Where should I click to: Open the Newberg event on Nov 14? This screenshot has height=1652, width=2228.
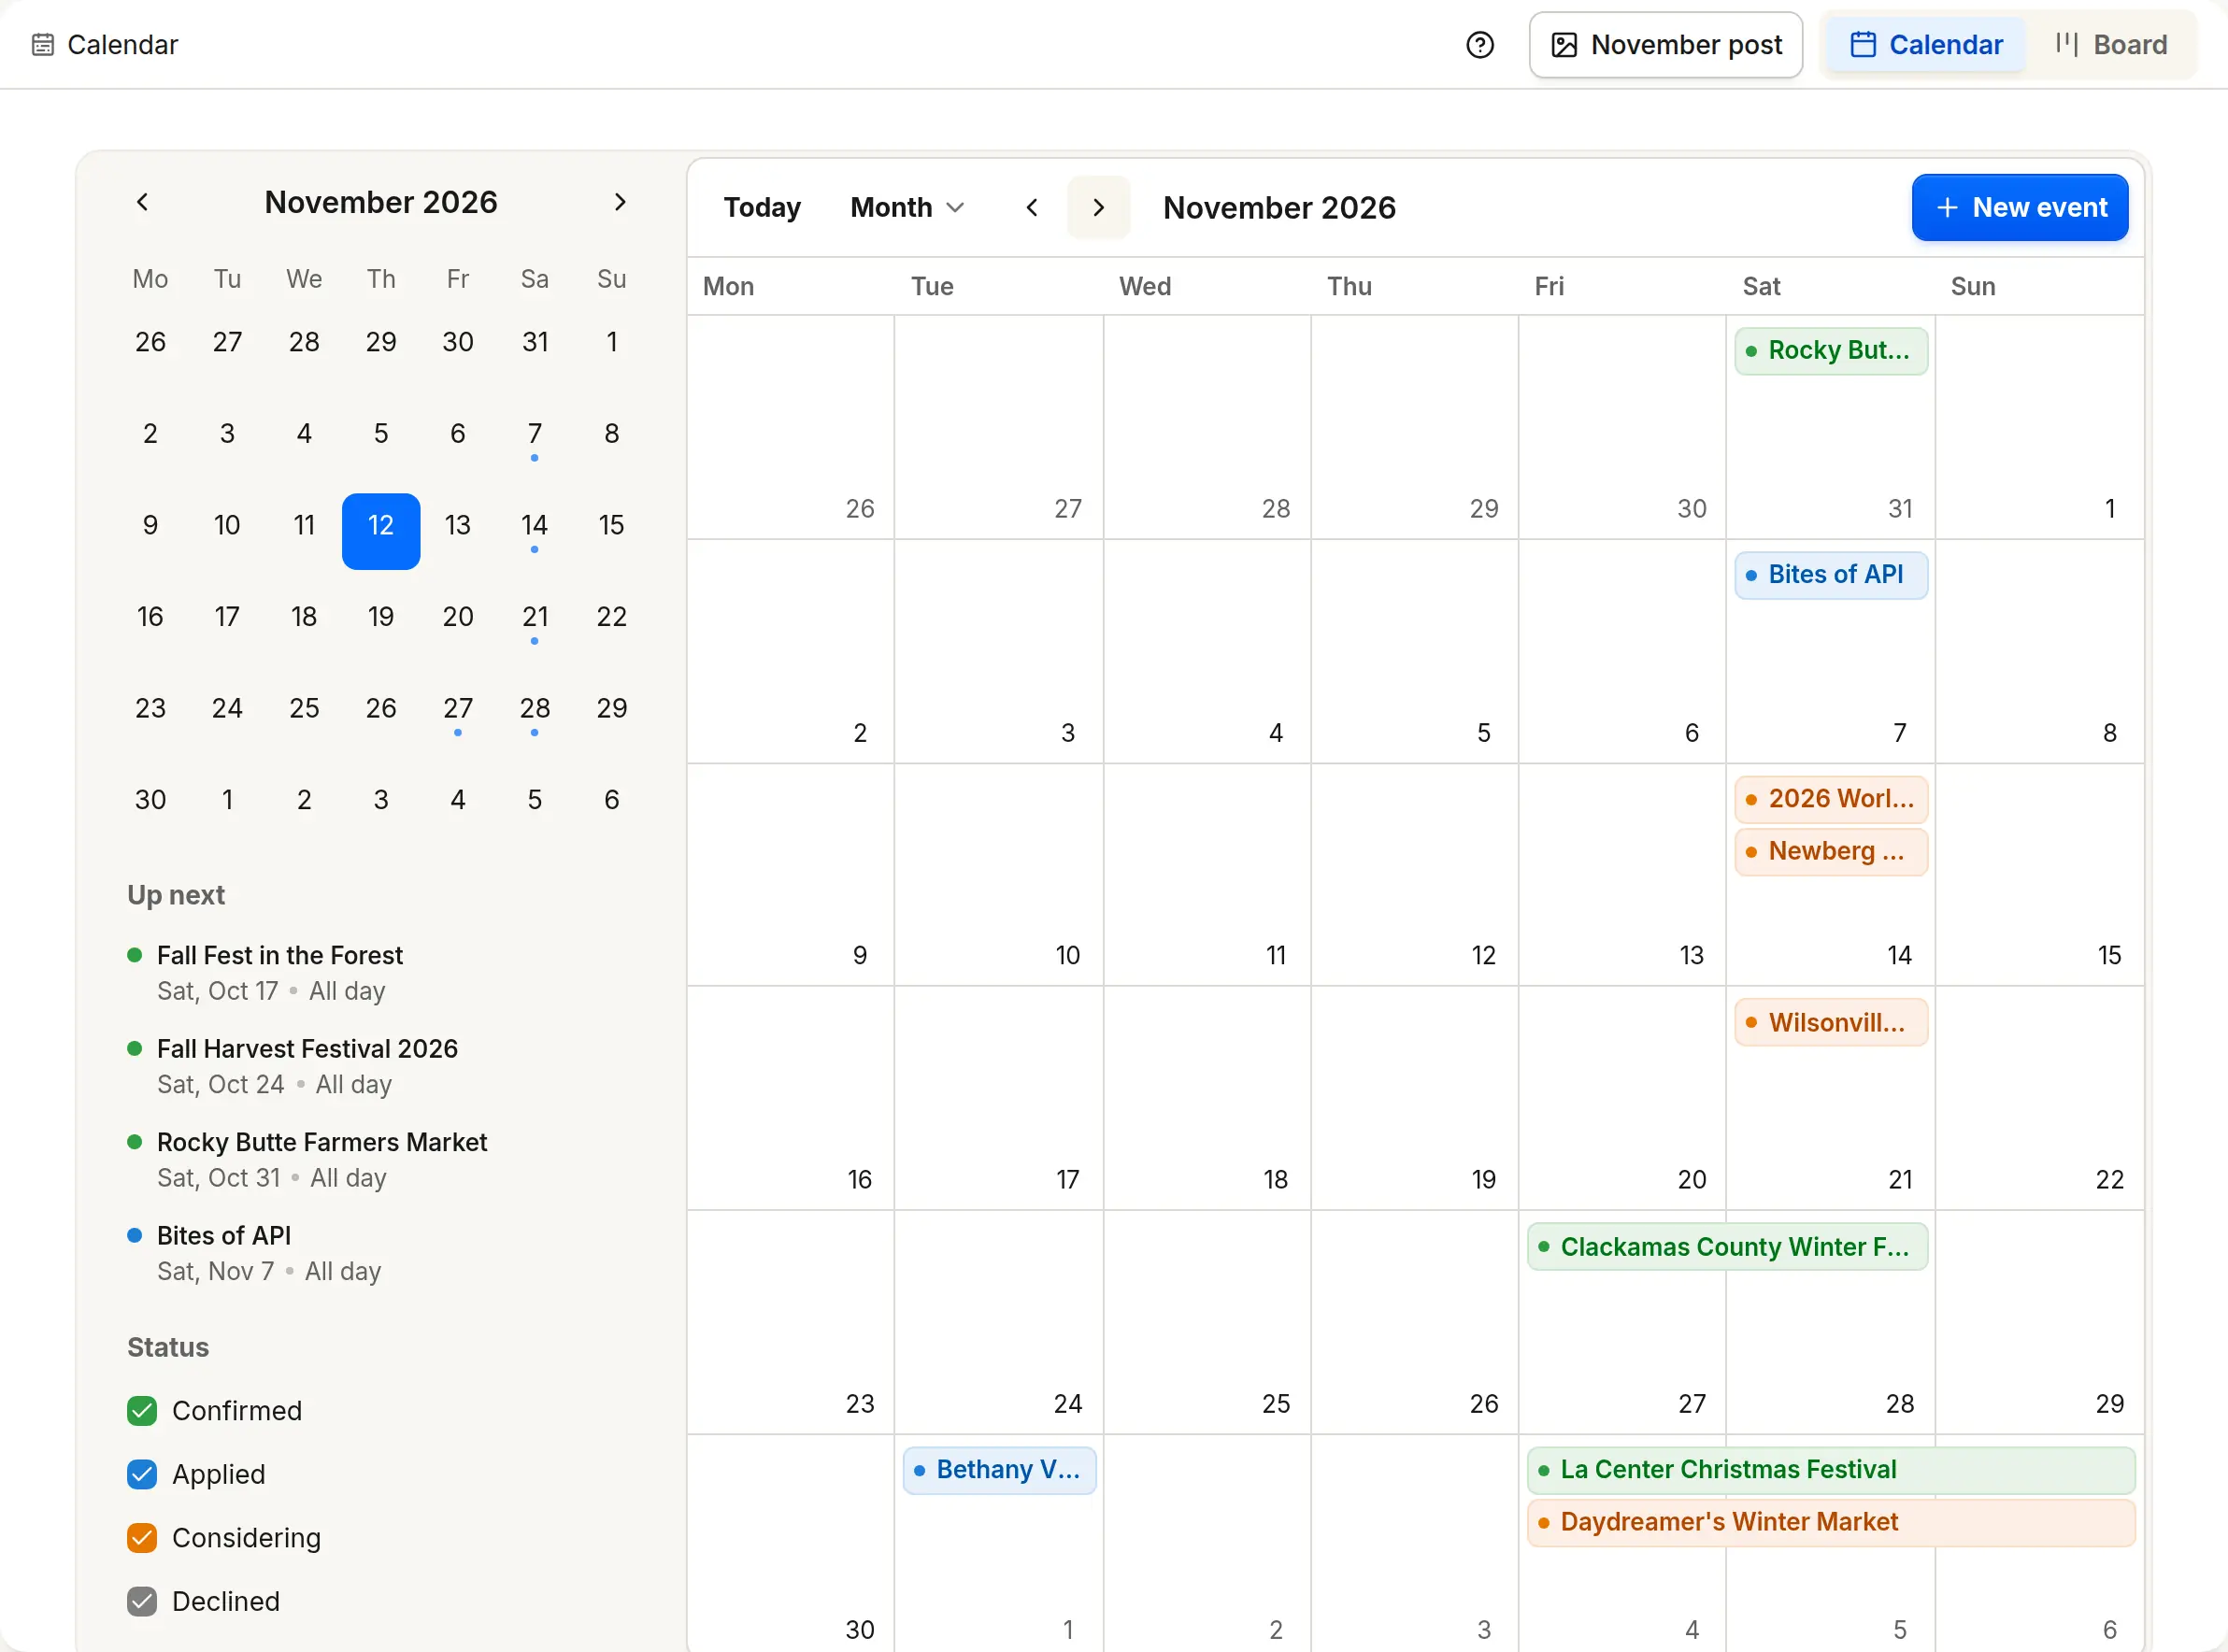click(x=1831, y=852)
